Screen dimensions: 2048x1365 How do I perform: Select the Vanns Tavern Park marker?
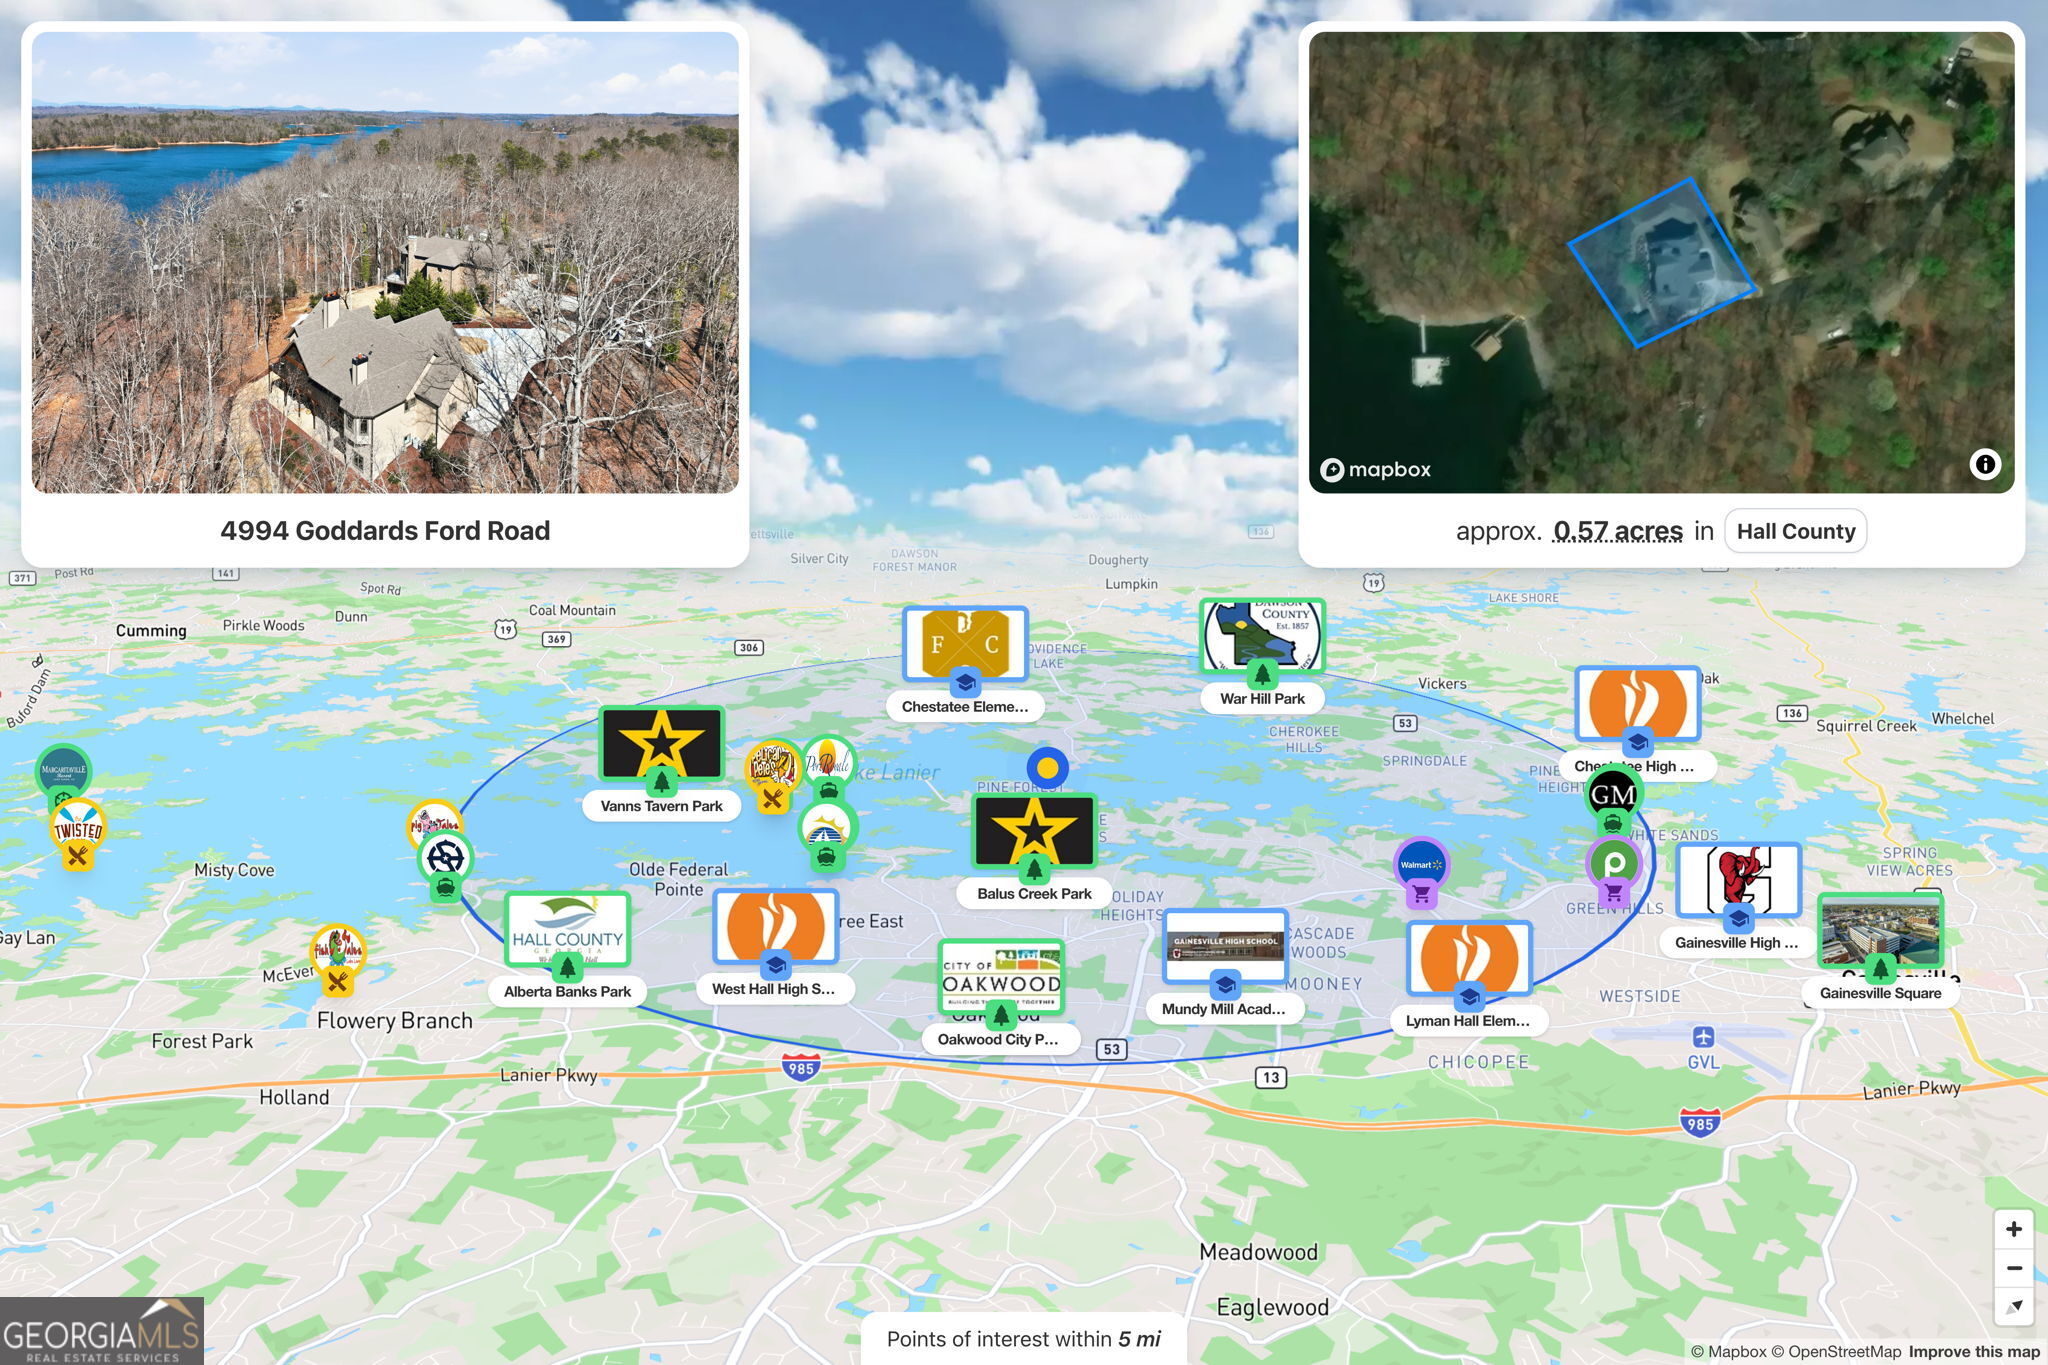pyautogui.click(x=661, y=744)
